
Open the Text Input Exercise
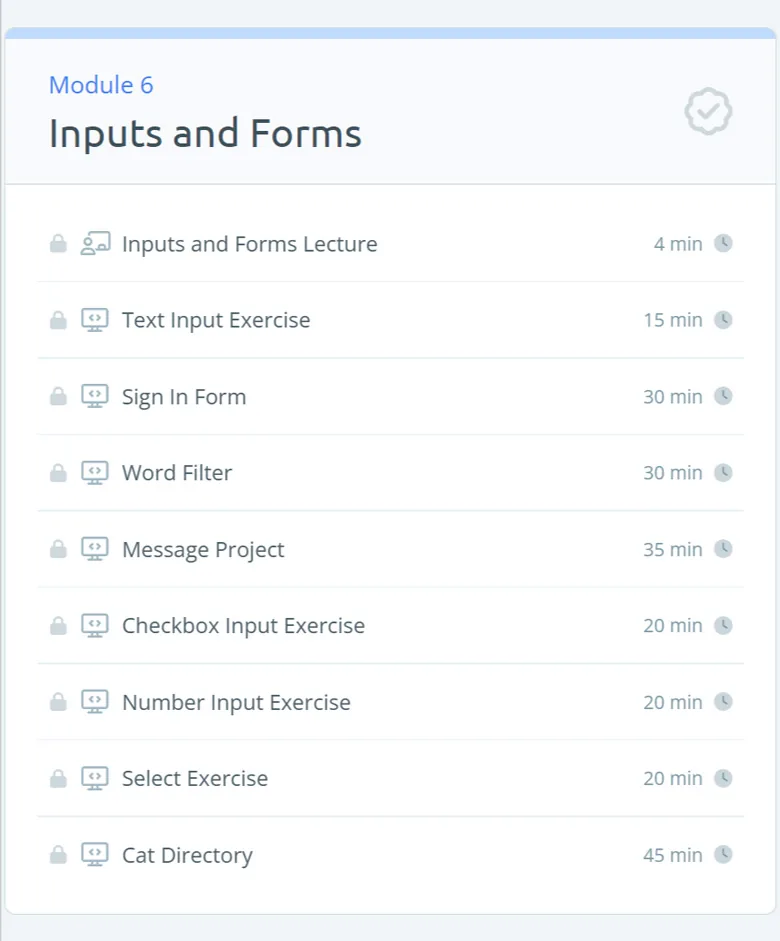pyautogui.click(x=391, y=320)
